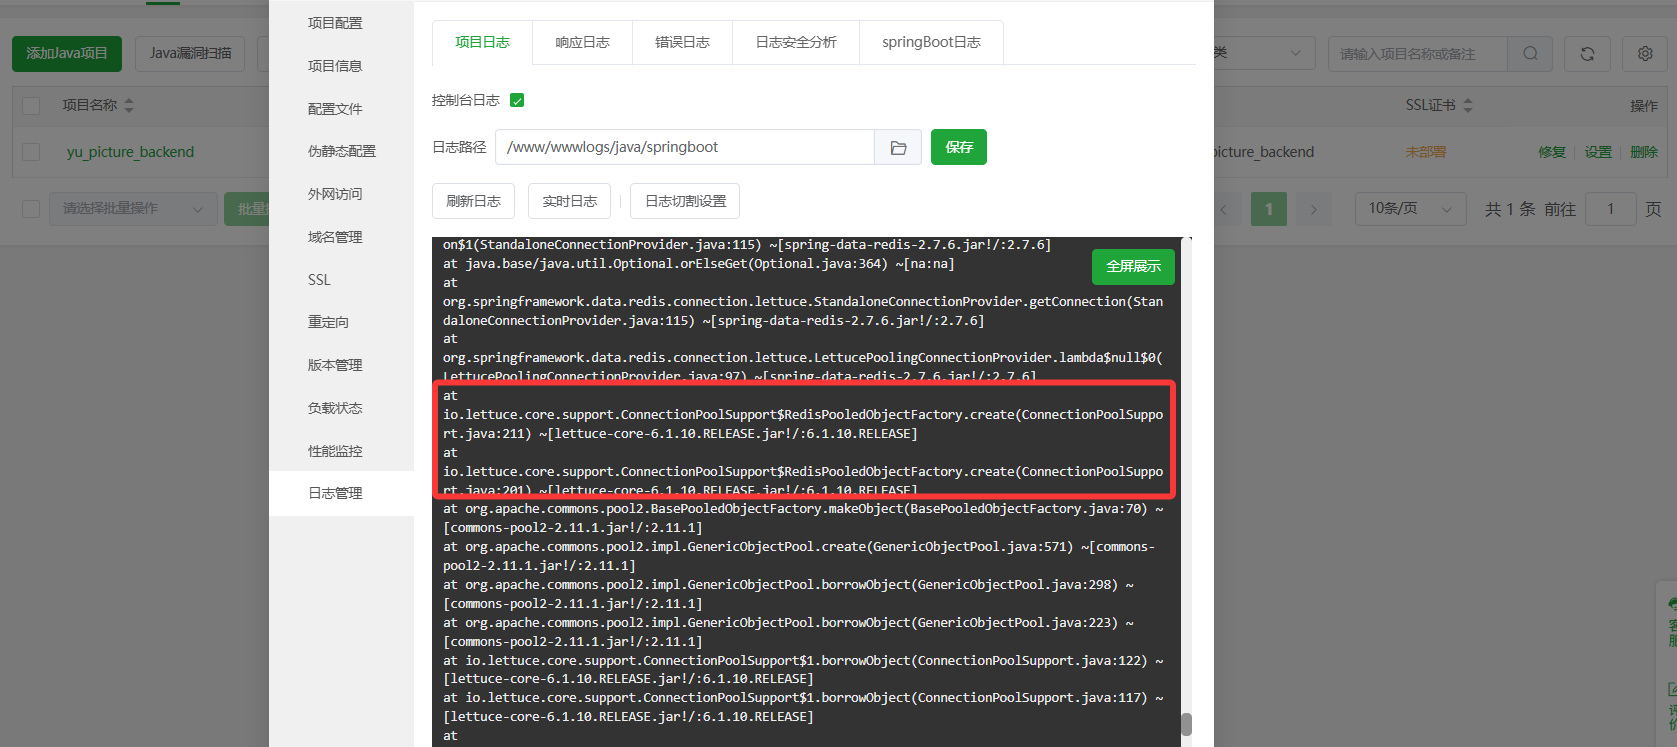The image size is (1677, 747).
Task: Open the springBoot日志 tab
Action: coord(931,42)
